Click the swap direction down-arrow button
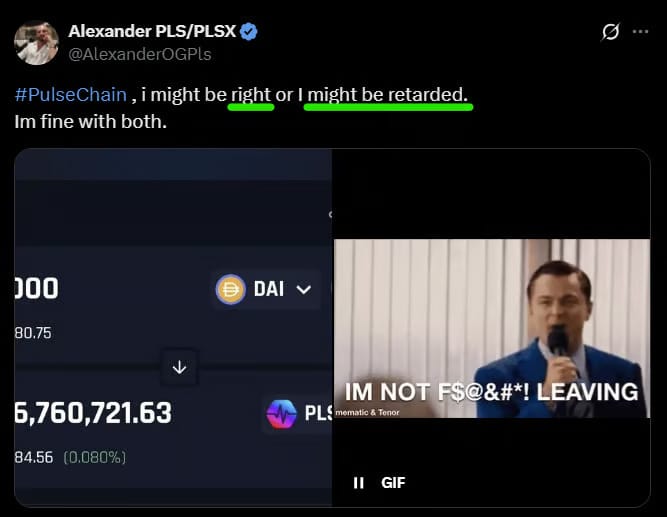This screenshot has height=517, width=667. tap(179, 367)
